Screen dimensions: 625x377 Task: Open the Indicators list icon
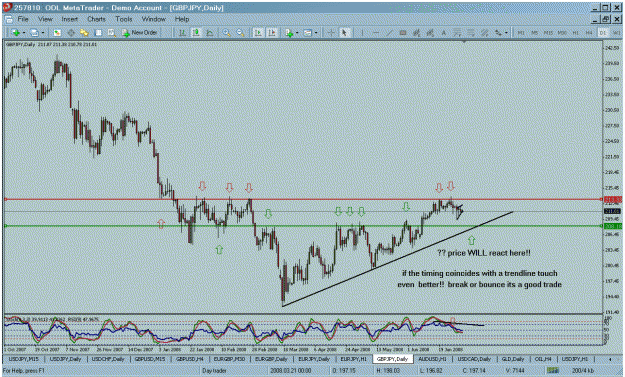[x=289, y=33]
